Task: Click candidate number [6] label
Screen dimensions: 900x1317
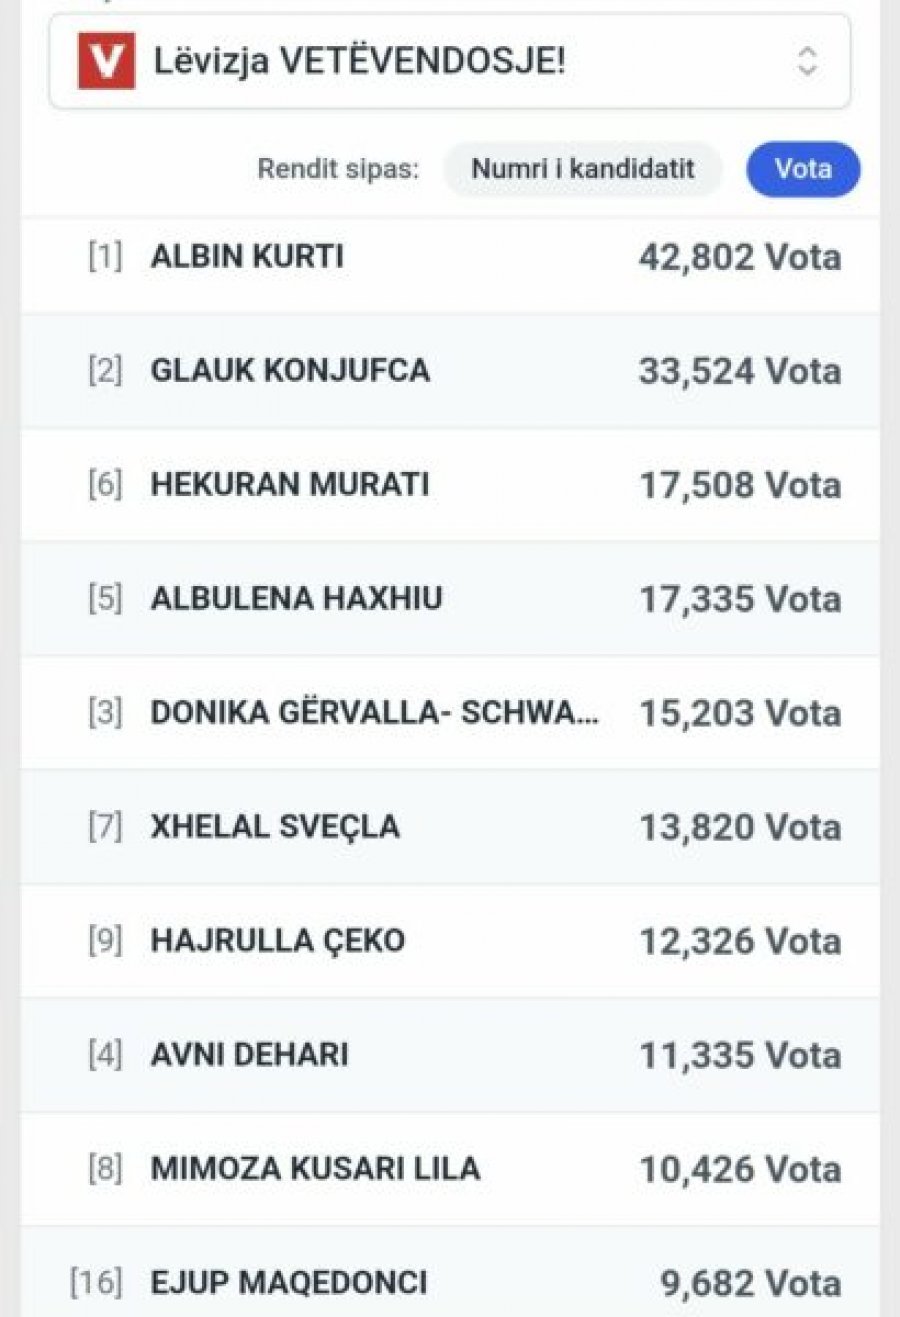Action: point(105,485)
